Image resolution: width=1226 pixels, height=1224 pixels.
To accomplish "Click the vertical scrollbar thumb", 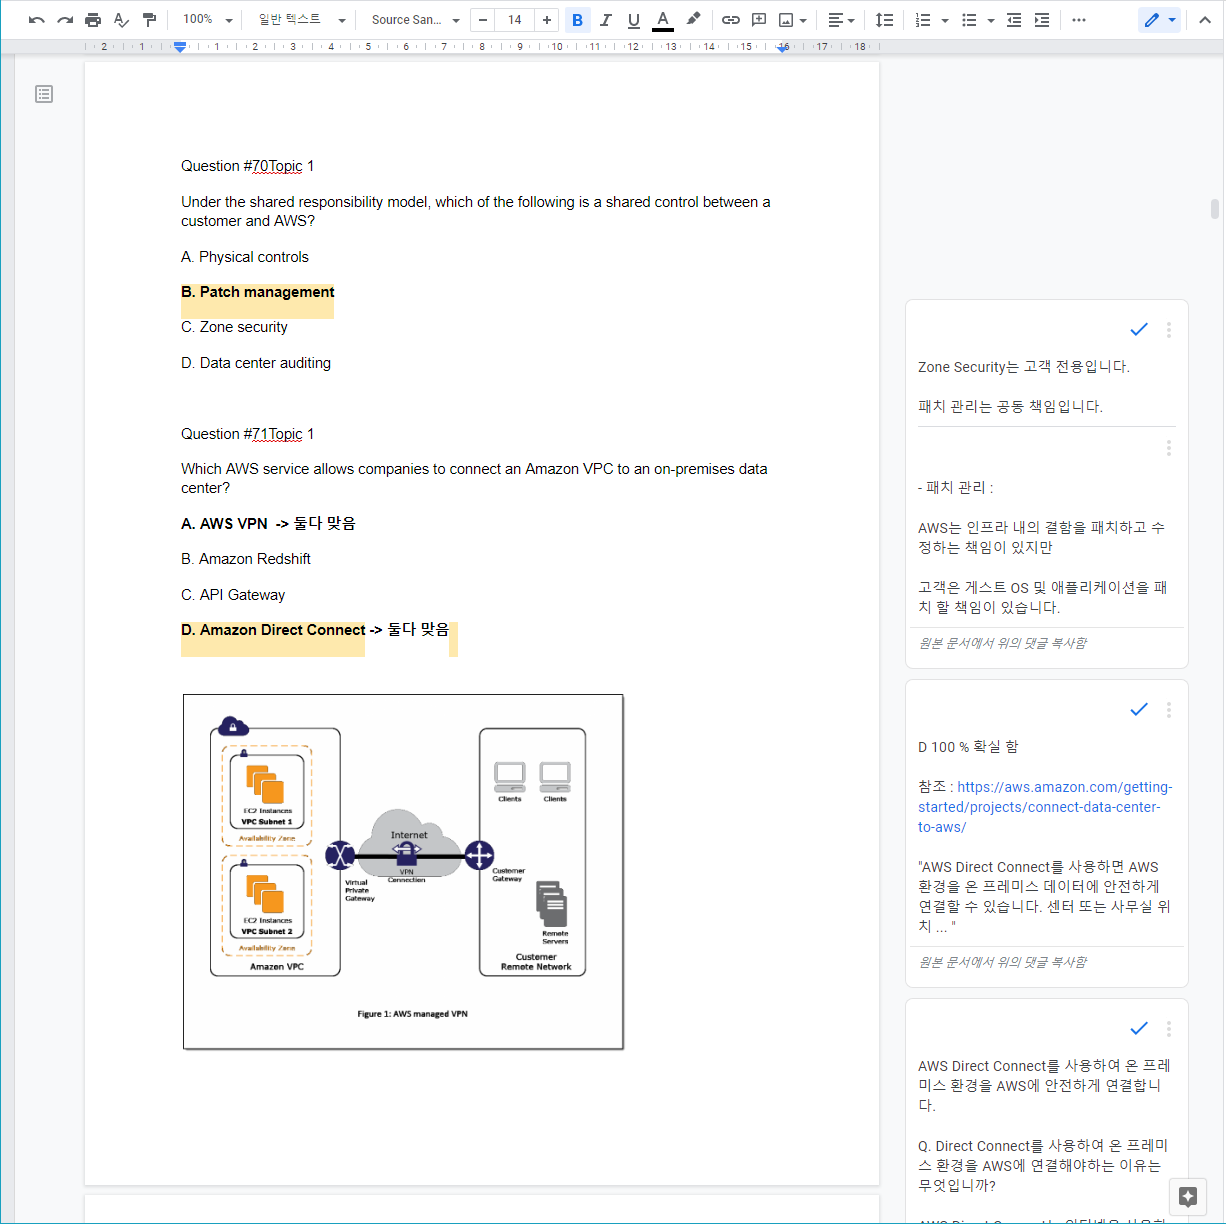I will pyautogui.click(x=1215, y=209).
